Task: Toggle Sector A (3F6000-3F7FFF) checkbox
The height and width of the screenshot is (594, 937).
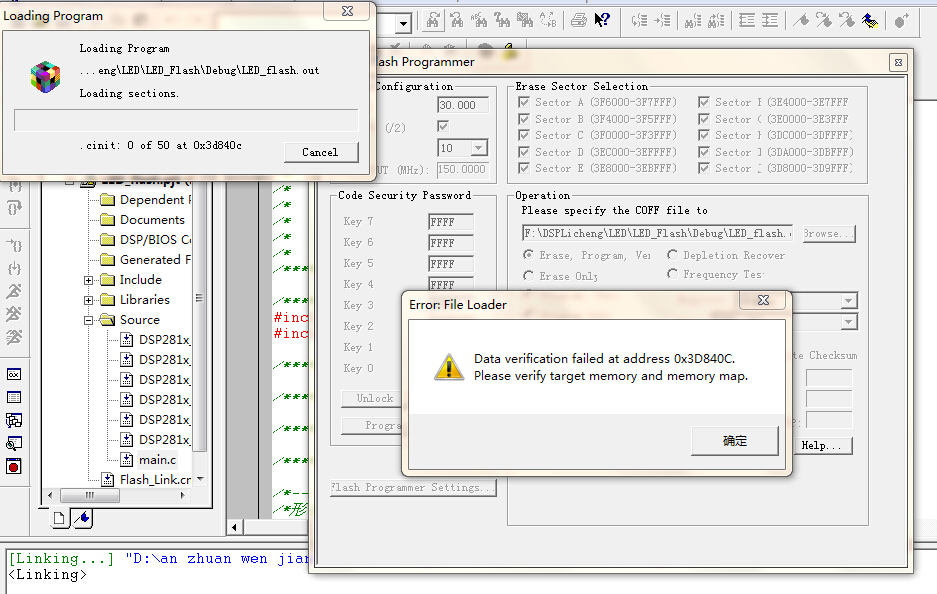Action: [x=524, y=102]
